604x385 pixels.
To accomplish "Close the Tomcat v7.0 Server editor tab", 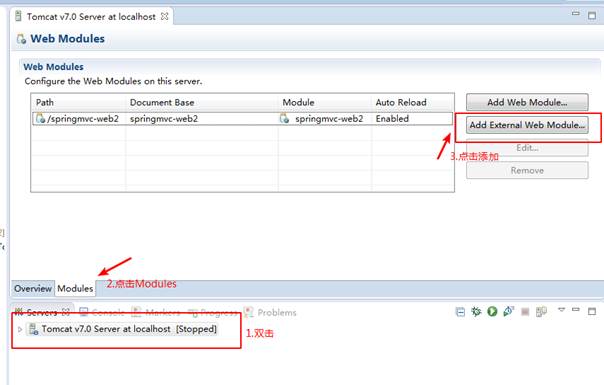I will click(164, 16).
